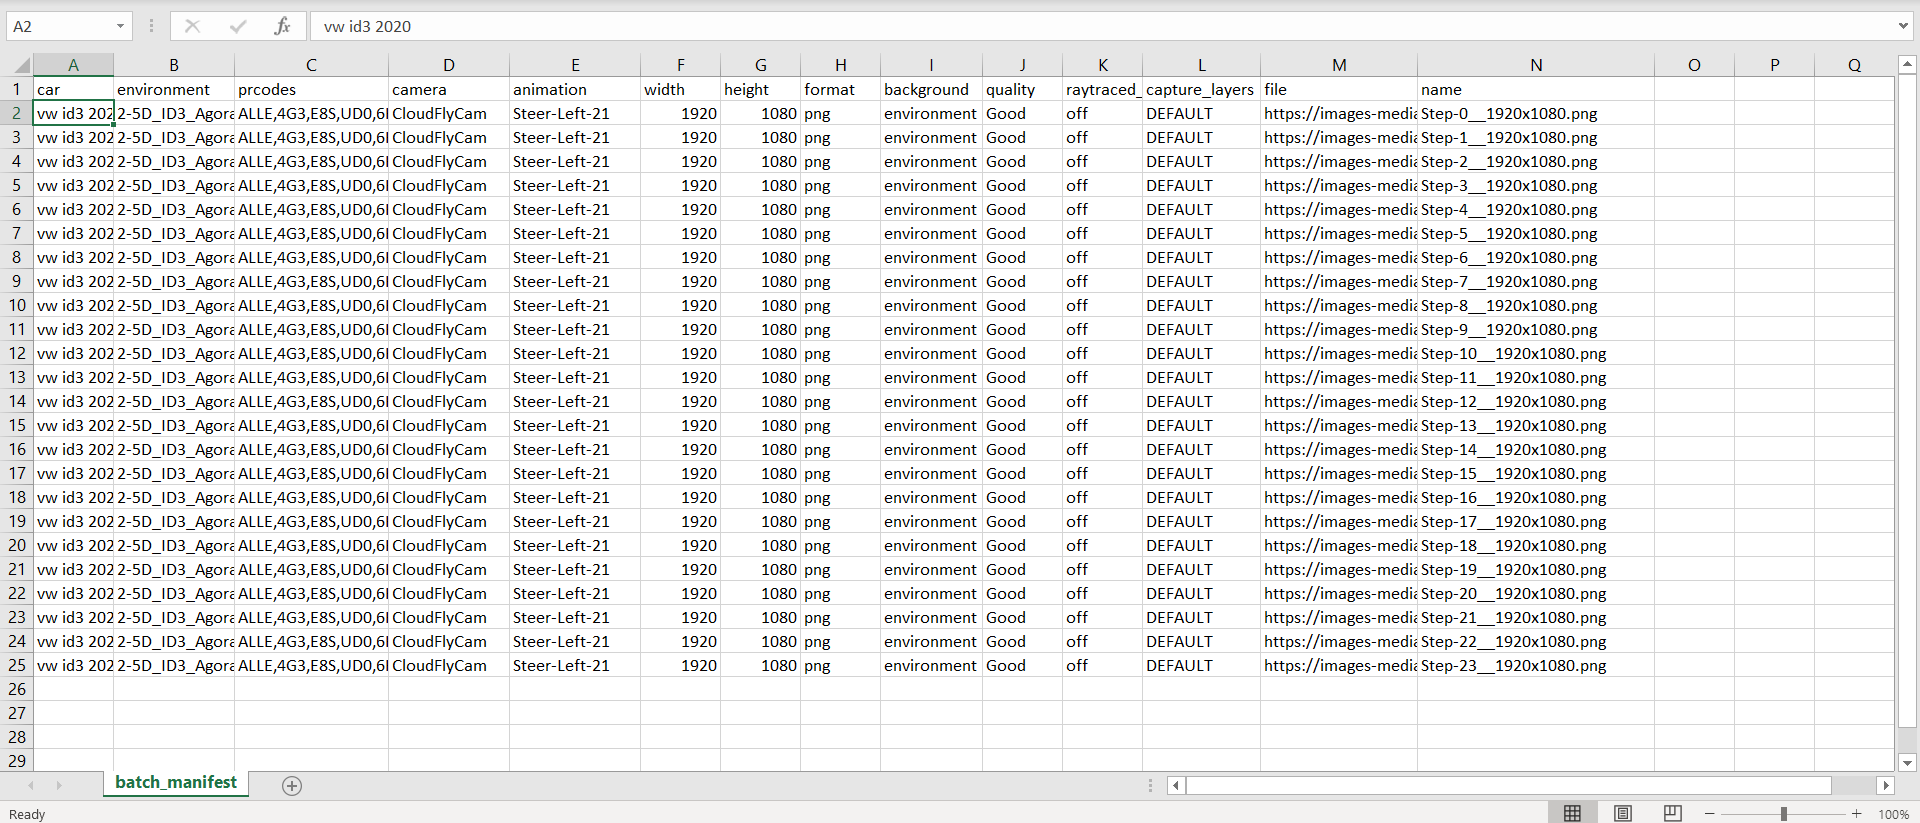1920x823 pixels.
Task: Select the batch_manifest sheet tab
Action: click(x=176, y=783)
